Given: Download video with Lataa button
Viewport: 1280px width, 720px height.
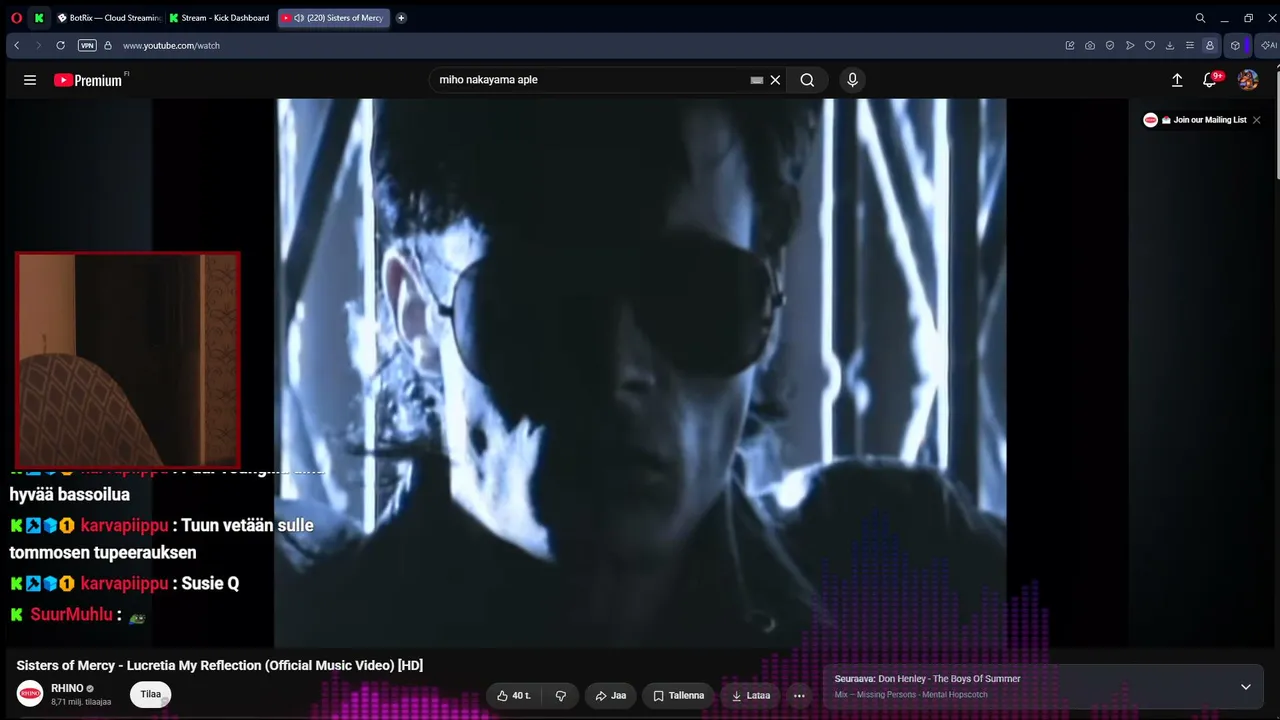Looking at the screenshot, I should (752, 696).
